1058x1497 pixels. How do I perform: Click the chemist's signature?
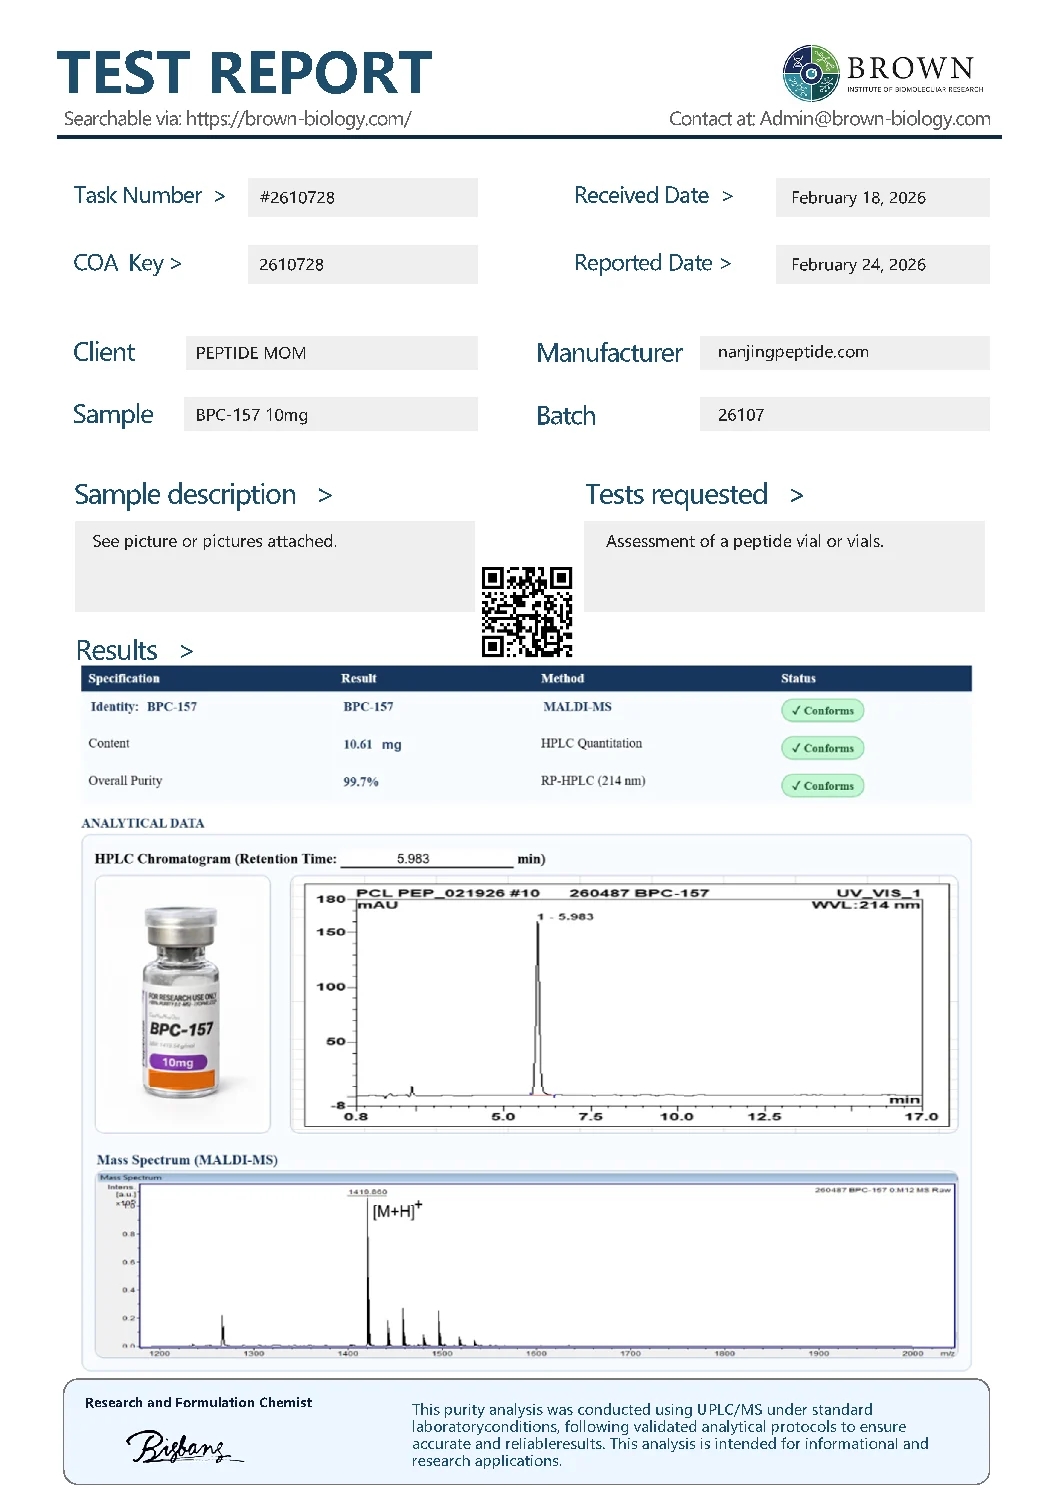pyautogui.click(x=184, y=1447)
